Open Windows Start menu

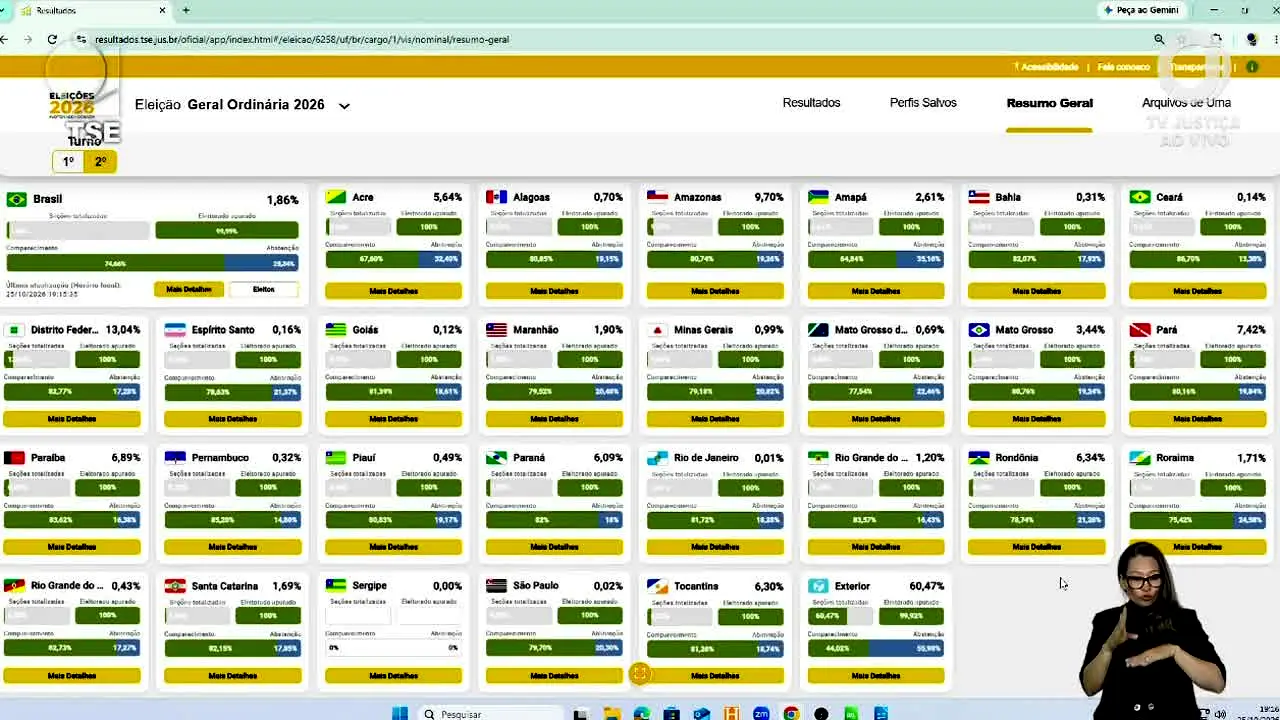click(x=400, y=713)
